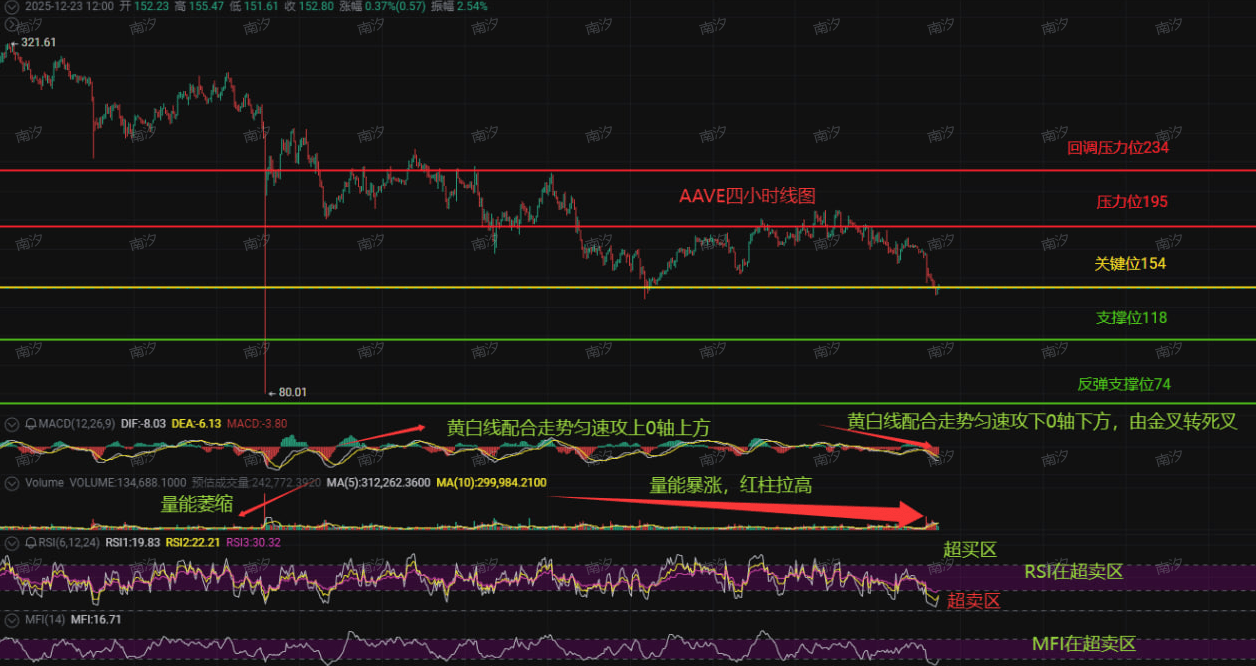The width and height of the screenshot is (1256, 666).
Task: Select the RSI1:19.83 value
Action: pyautogui.click(x=132, y=543)
